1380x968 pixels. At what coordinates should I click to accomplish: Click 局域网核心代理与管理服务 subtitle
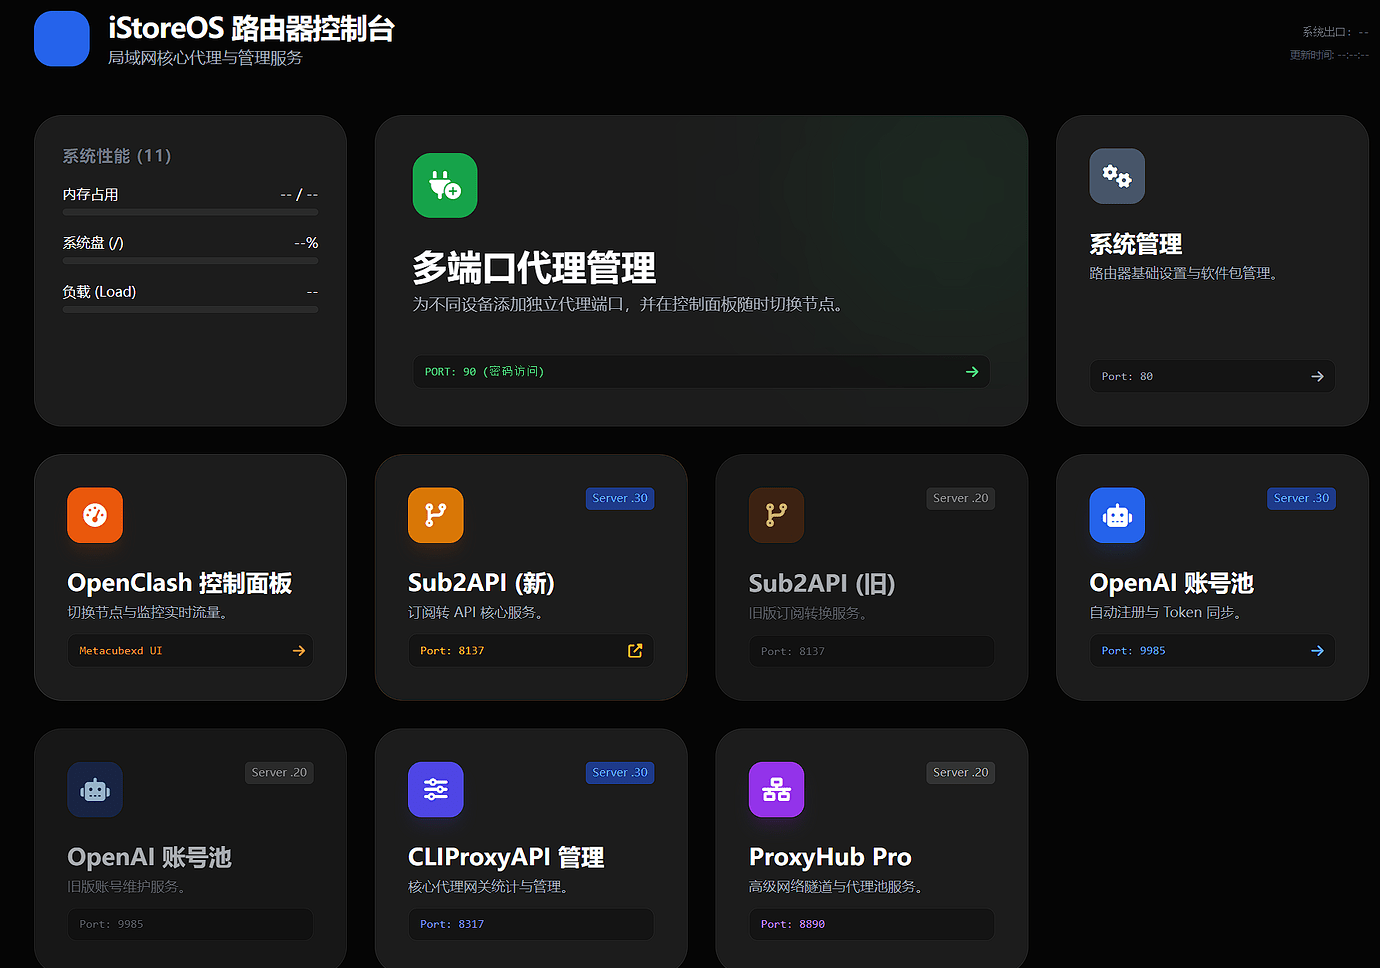(x=205, y=58)
